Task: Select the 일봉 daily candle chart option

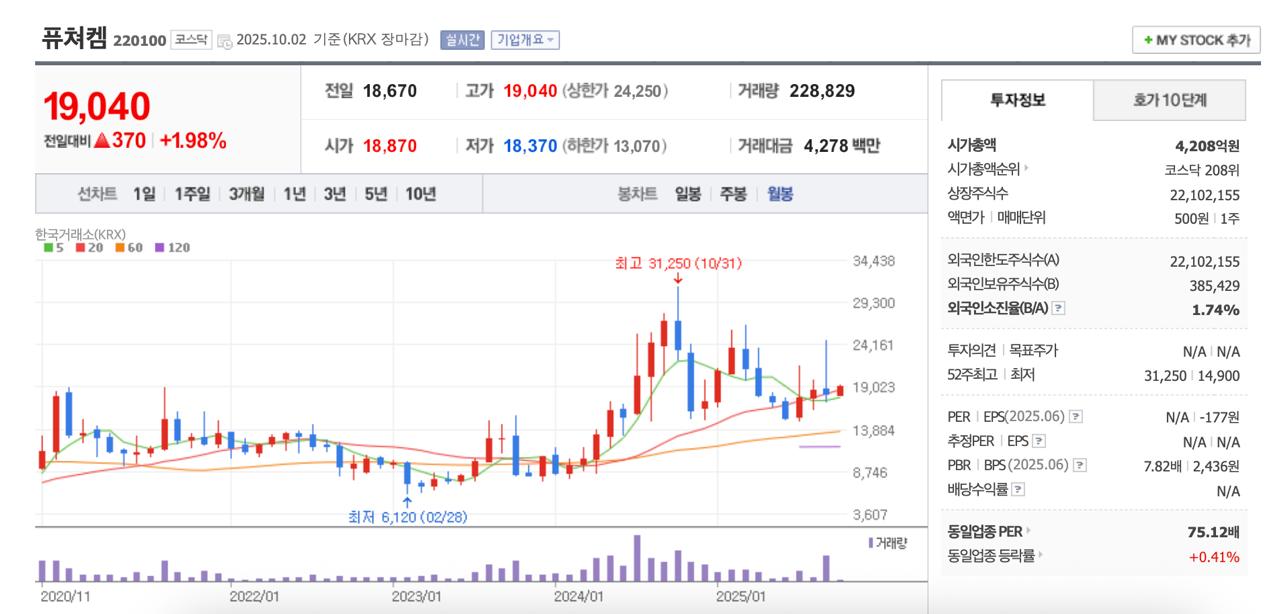Action: [x=688, y=194]
